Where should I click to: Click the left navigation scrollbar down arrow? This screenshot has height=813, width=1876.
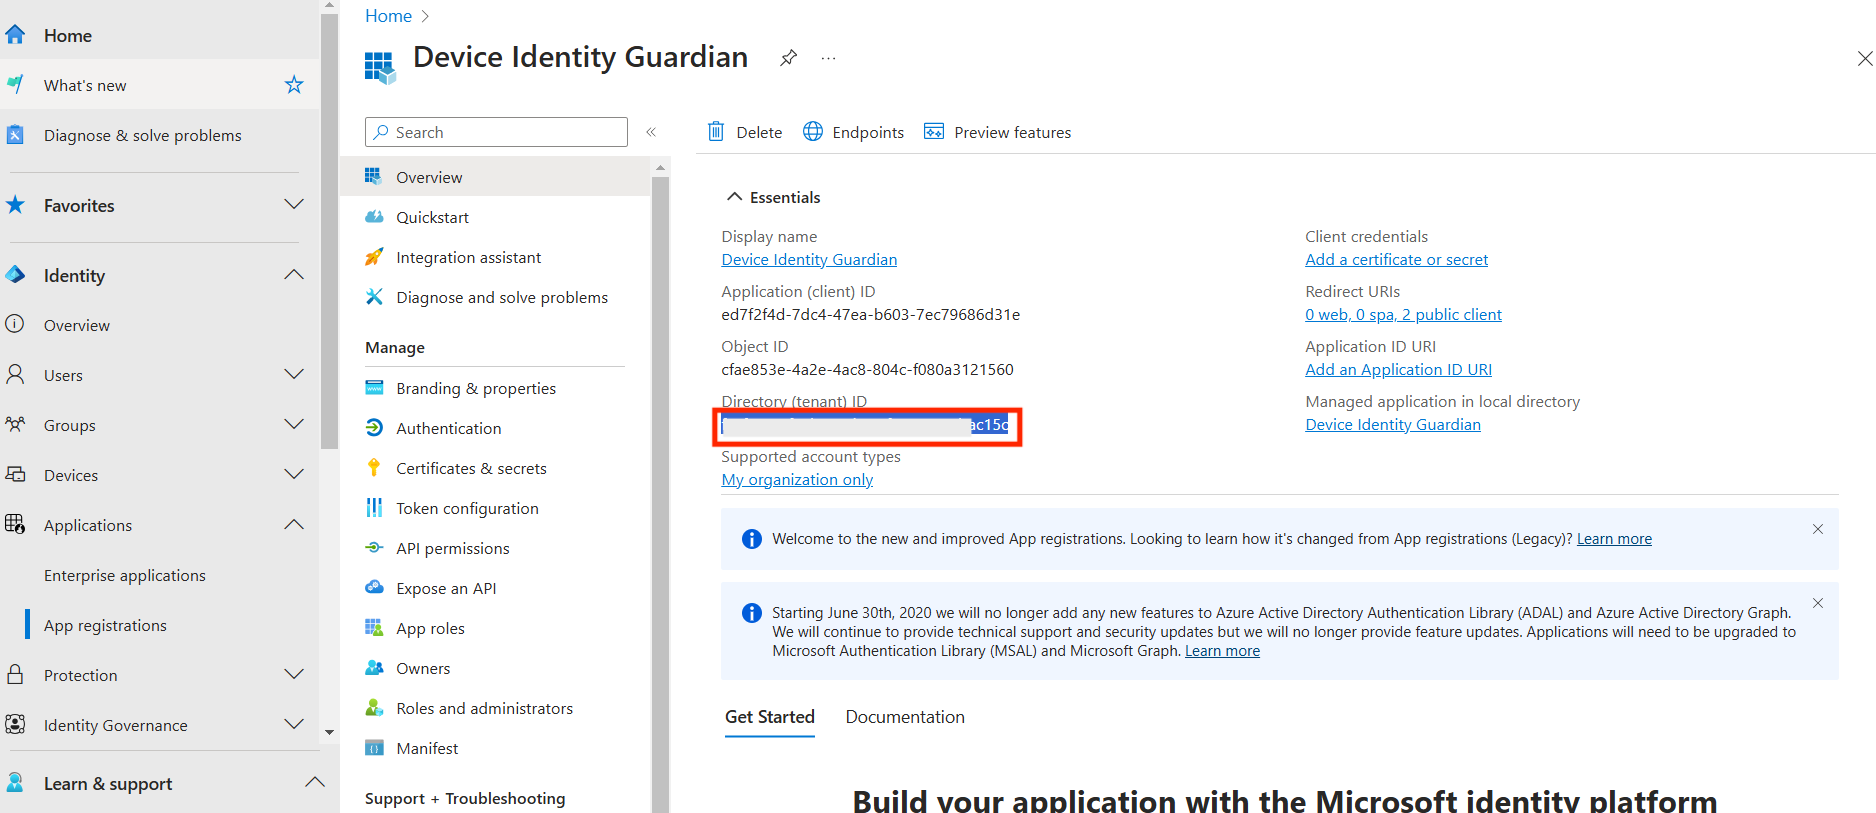click(329, 733)
